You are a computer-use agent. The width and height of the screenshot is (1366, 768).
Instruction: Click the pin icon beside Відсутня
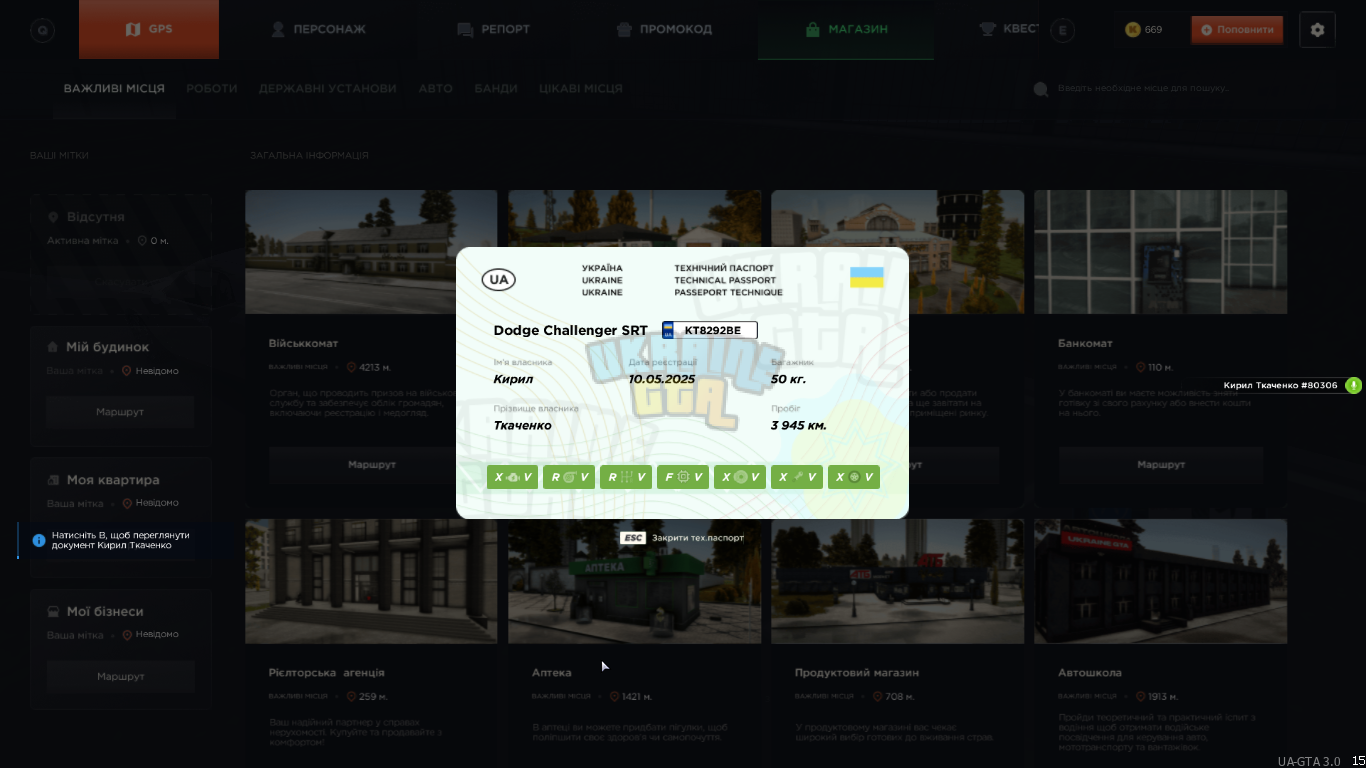click(x=53, y=217)
